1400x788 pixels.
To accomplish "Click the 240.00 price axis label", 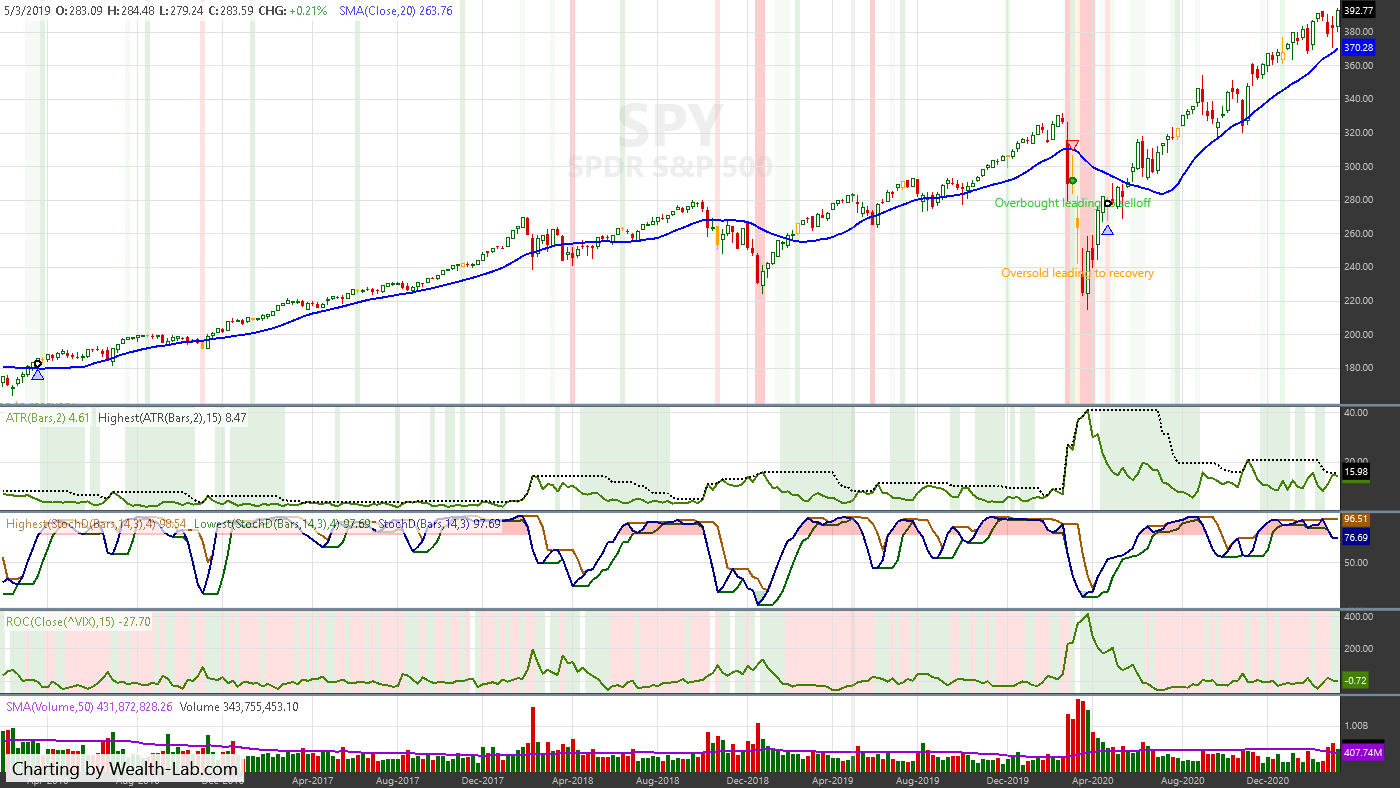I will (x=1359, y=267).
